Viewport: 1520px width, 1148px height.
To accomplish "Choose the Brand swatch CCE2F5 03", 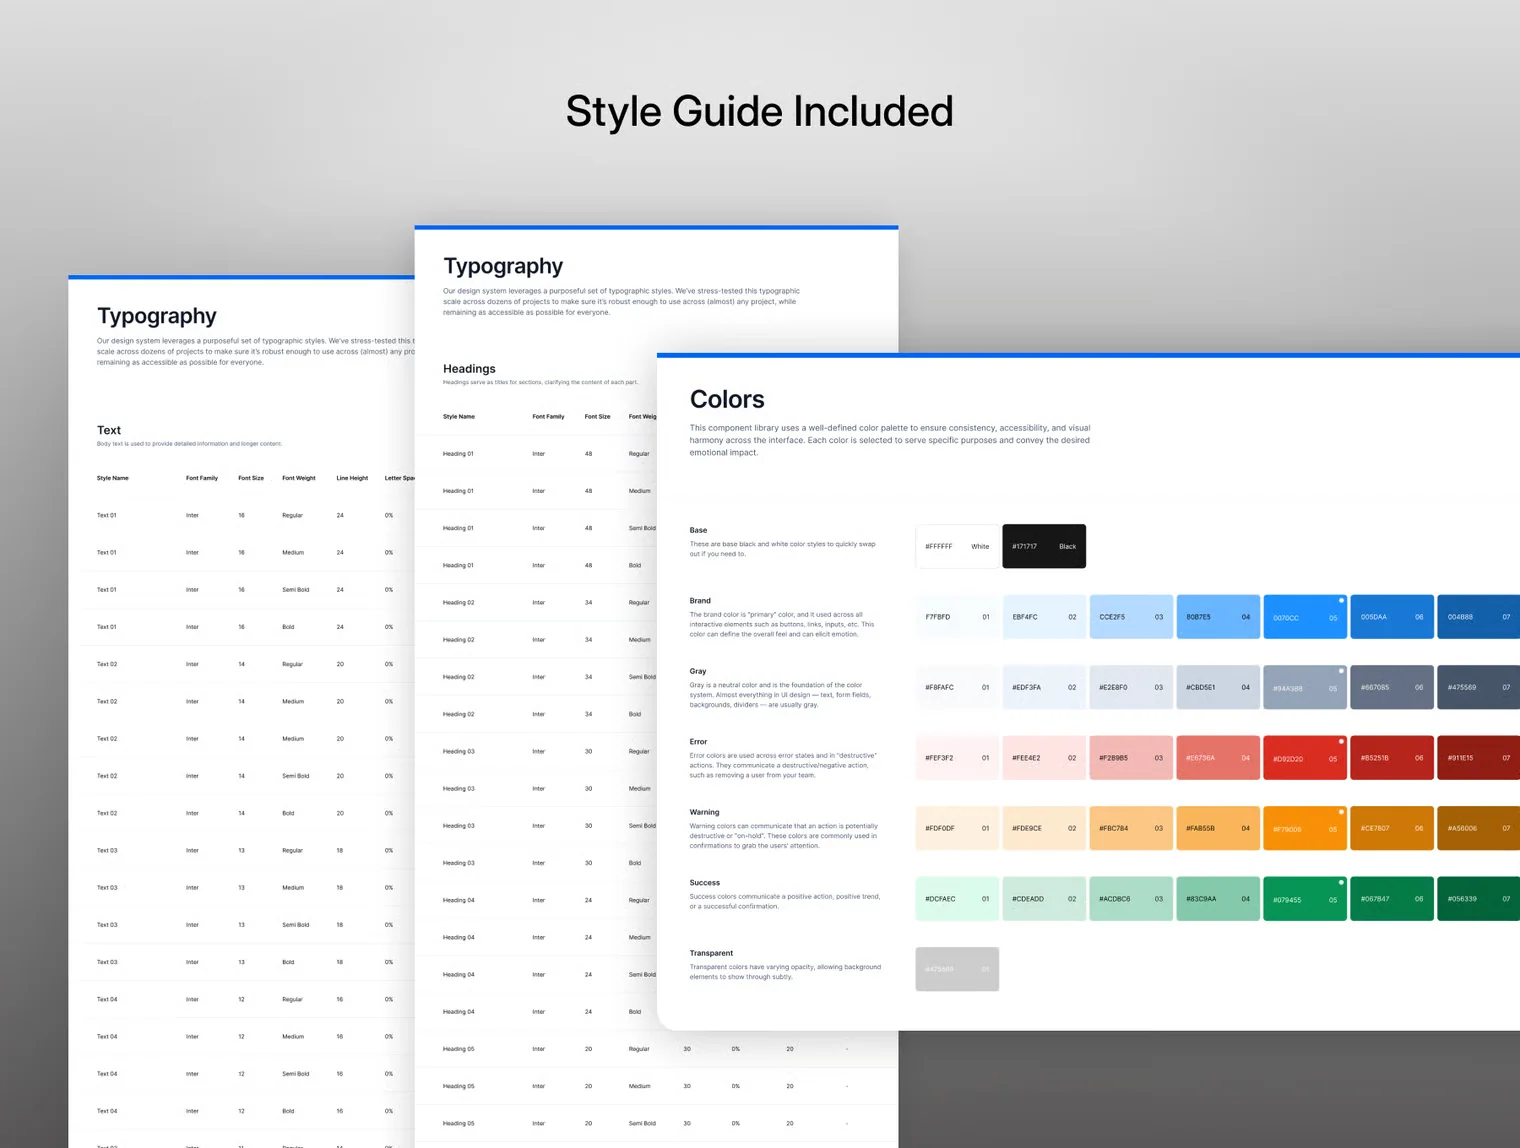I will point(1131,617).
